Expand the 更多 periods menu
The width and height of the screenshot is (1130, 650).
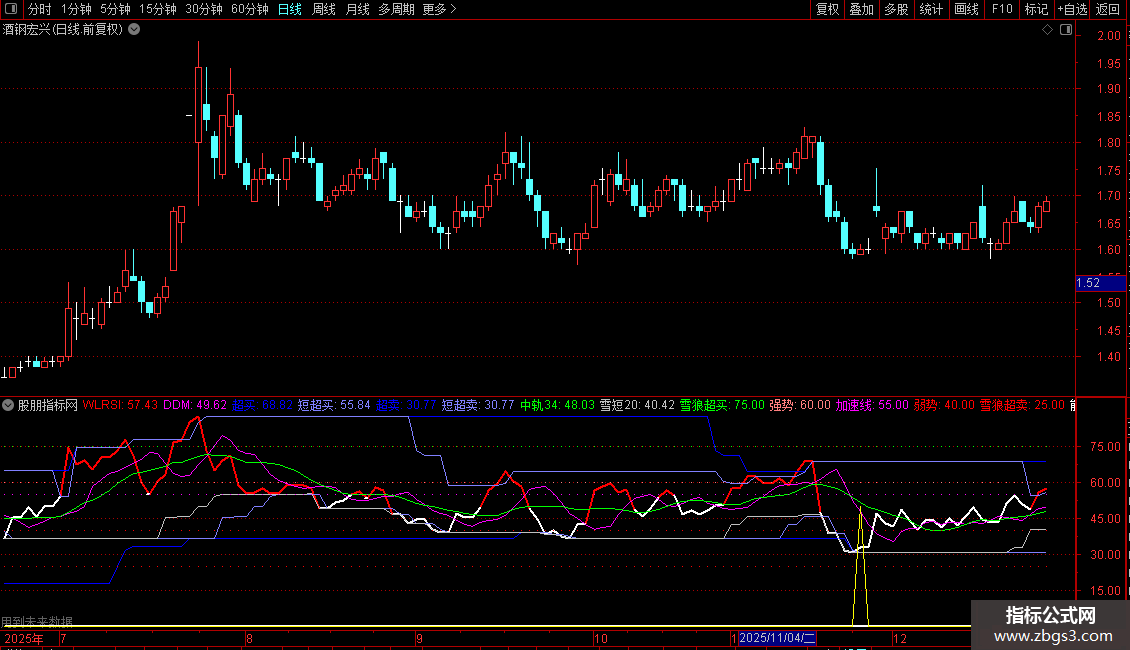pos(439,10)
